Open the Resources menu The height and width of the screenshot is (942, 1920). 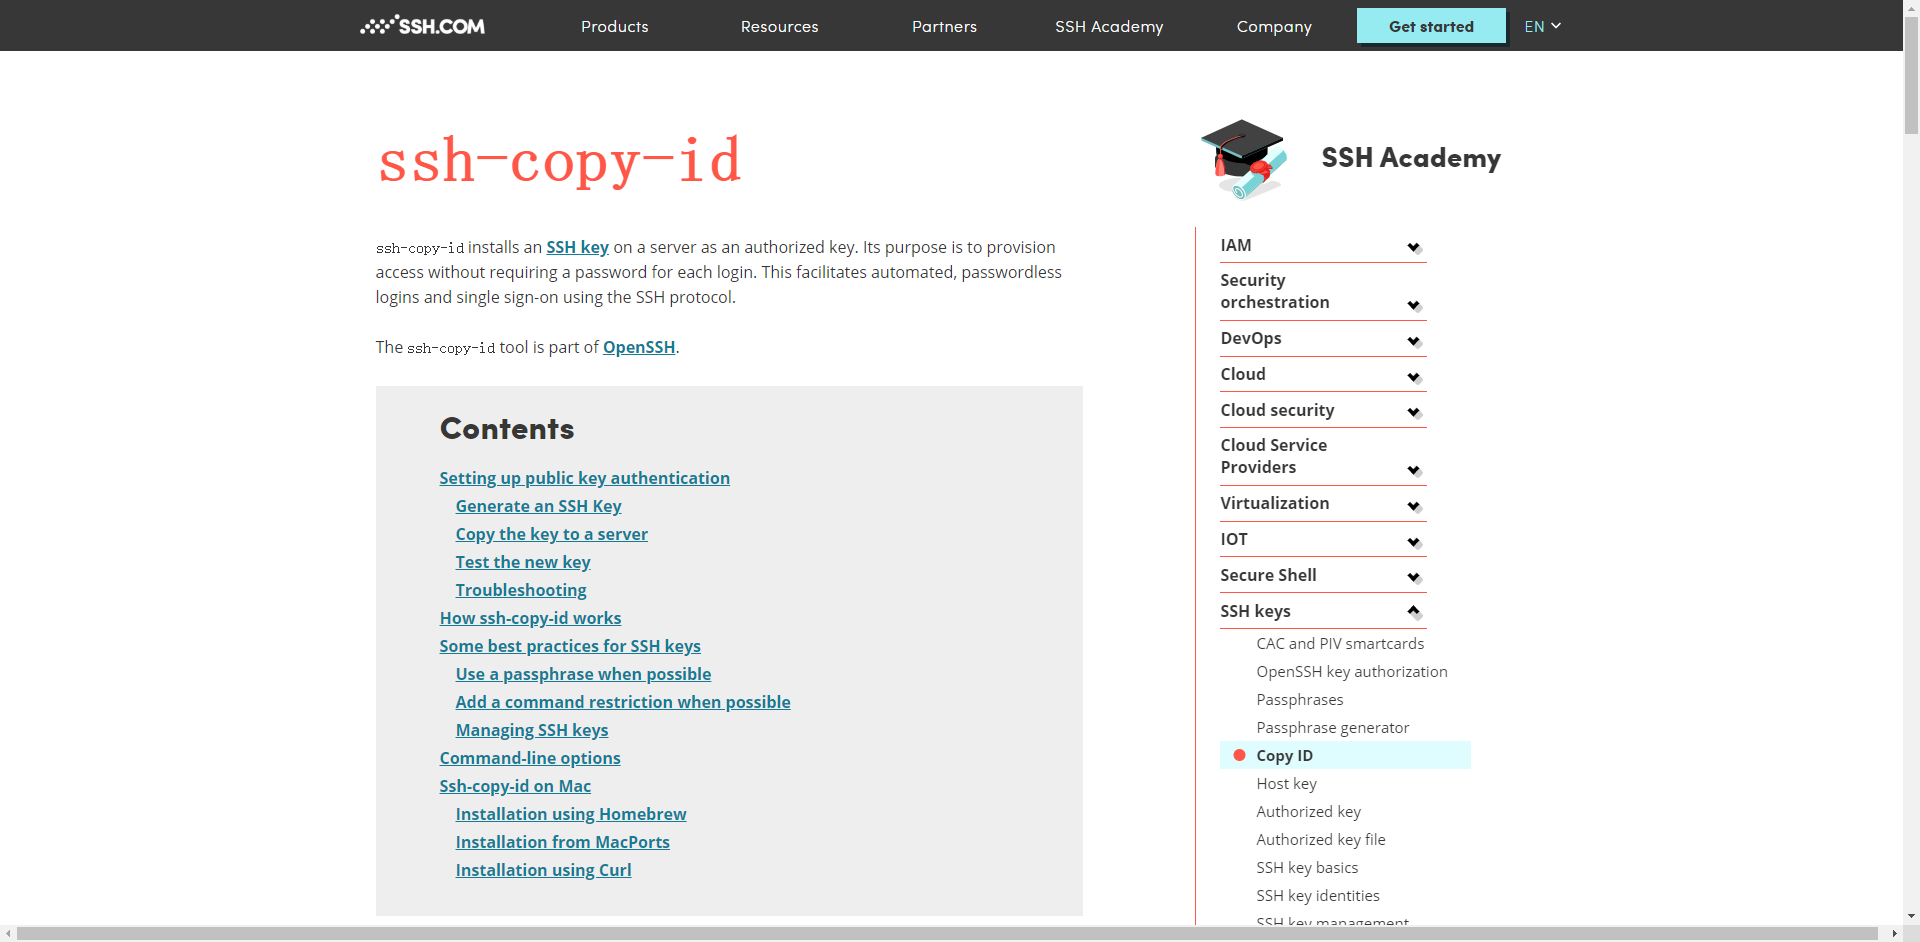(x=779, y=26)
